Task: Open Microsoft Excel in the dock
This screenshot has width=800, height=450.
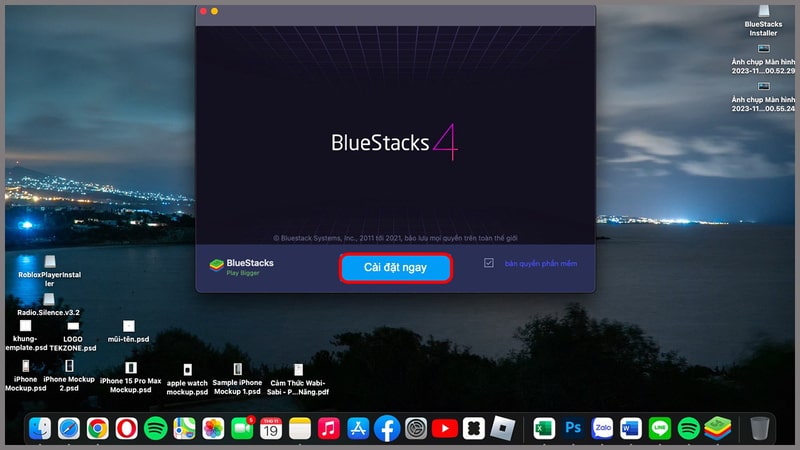Action: 544,428
